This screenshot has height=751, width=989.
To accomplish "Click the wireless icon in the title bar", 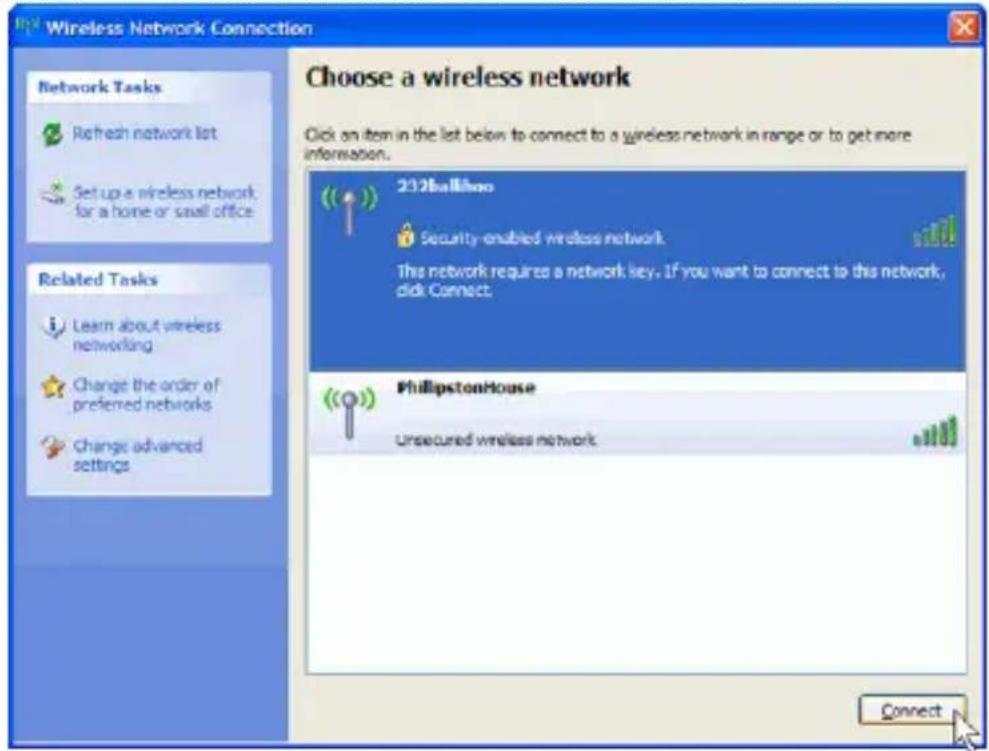I will coord(27,27).
